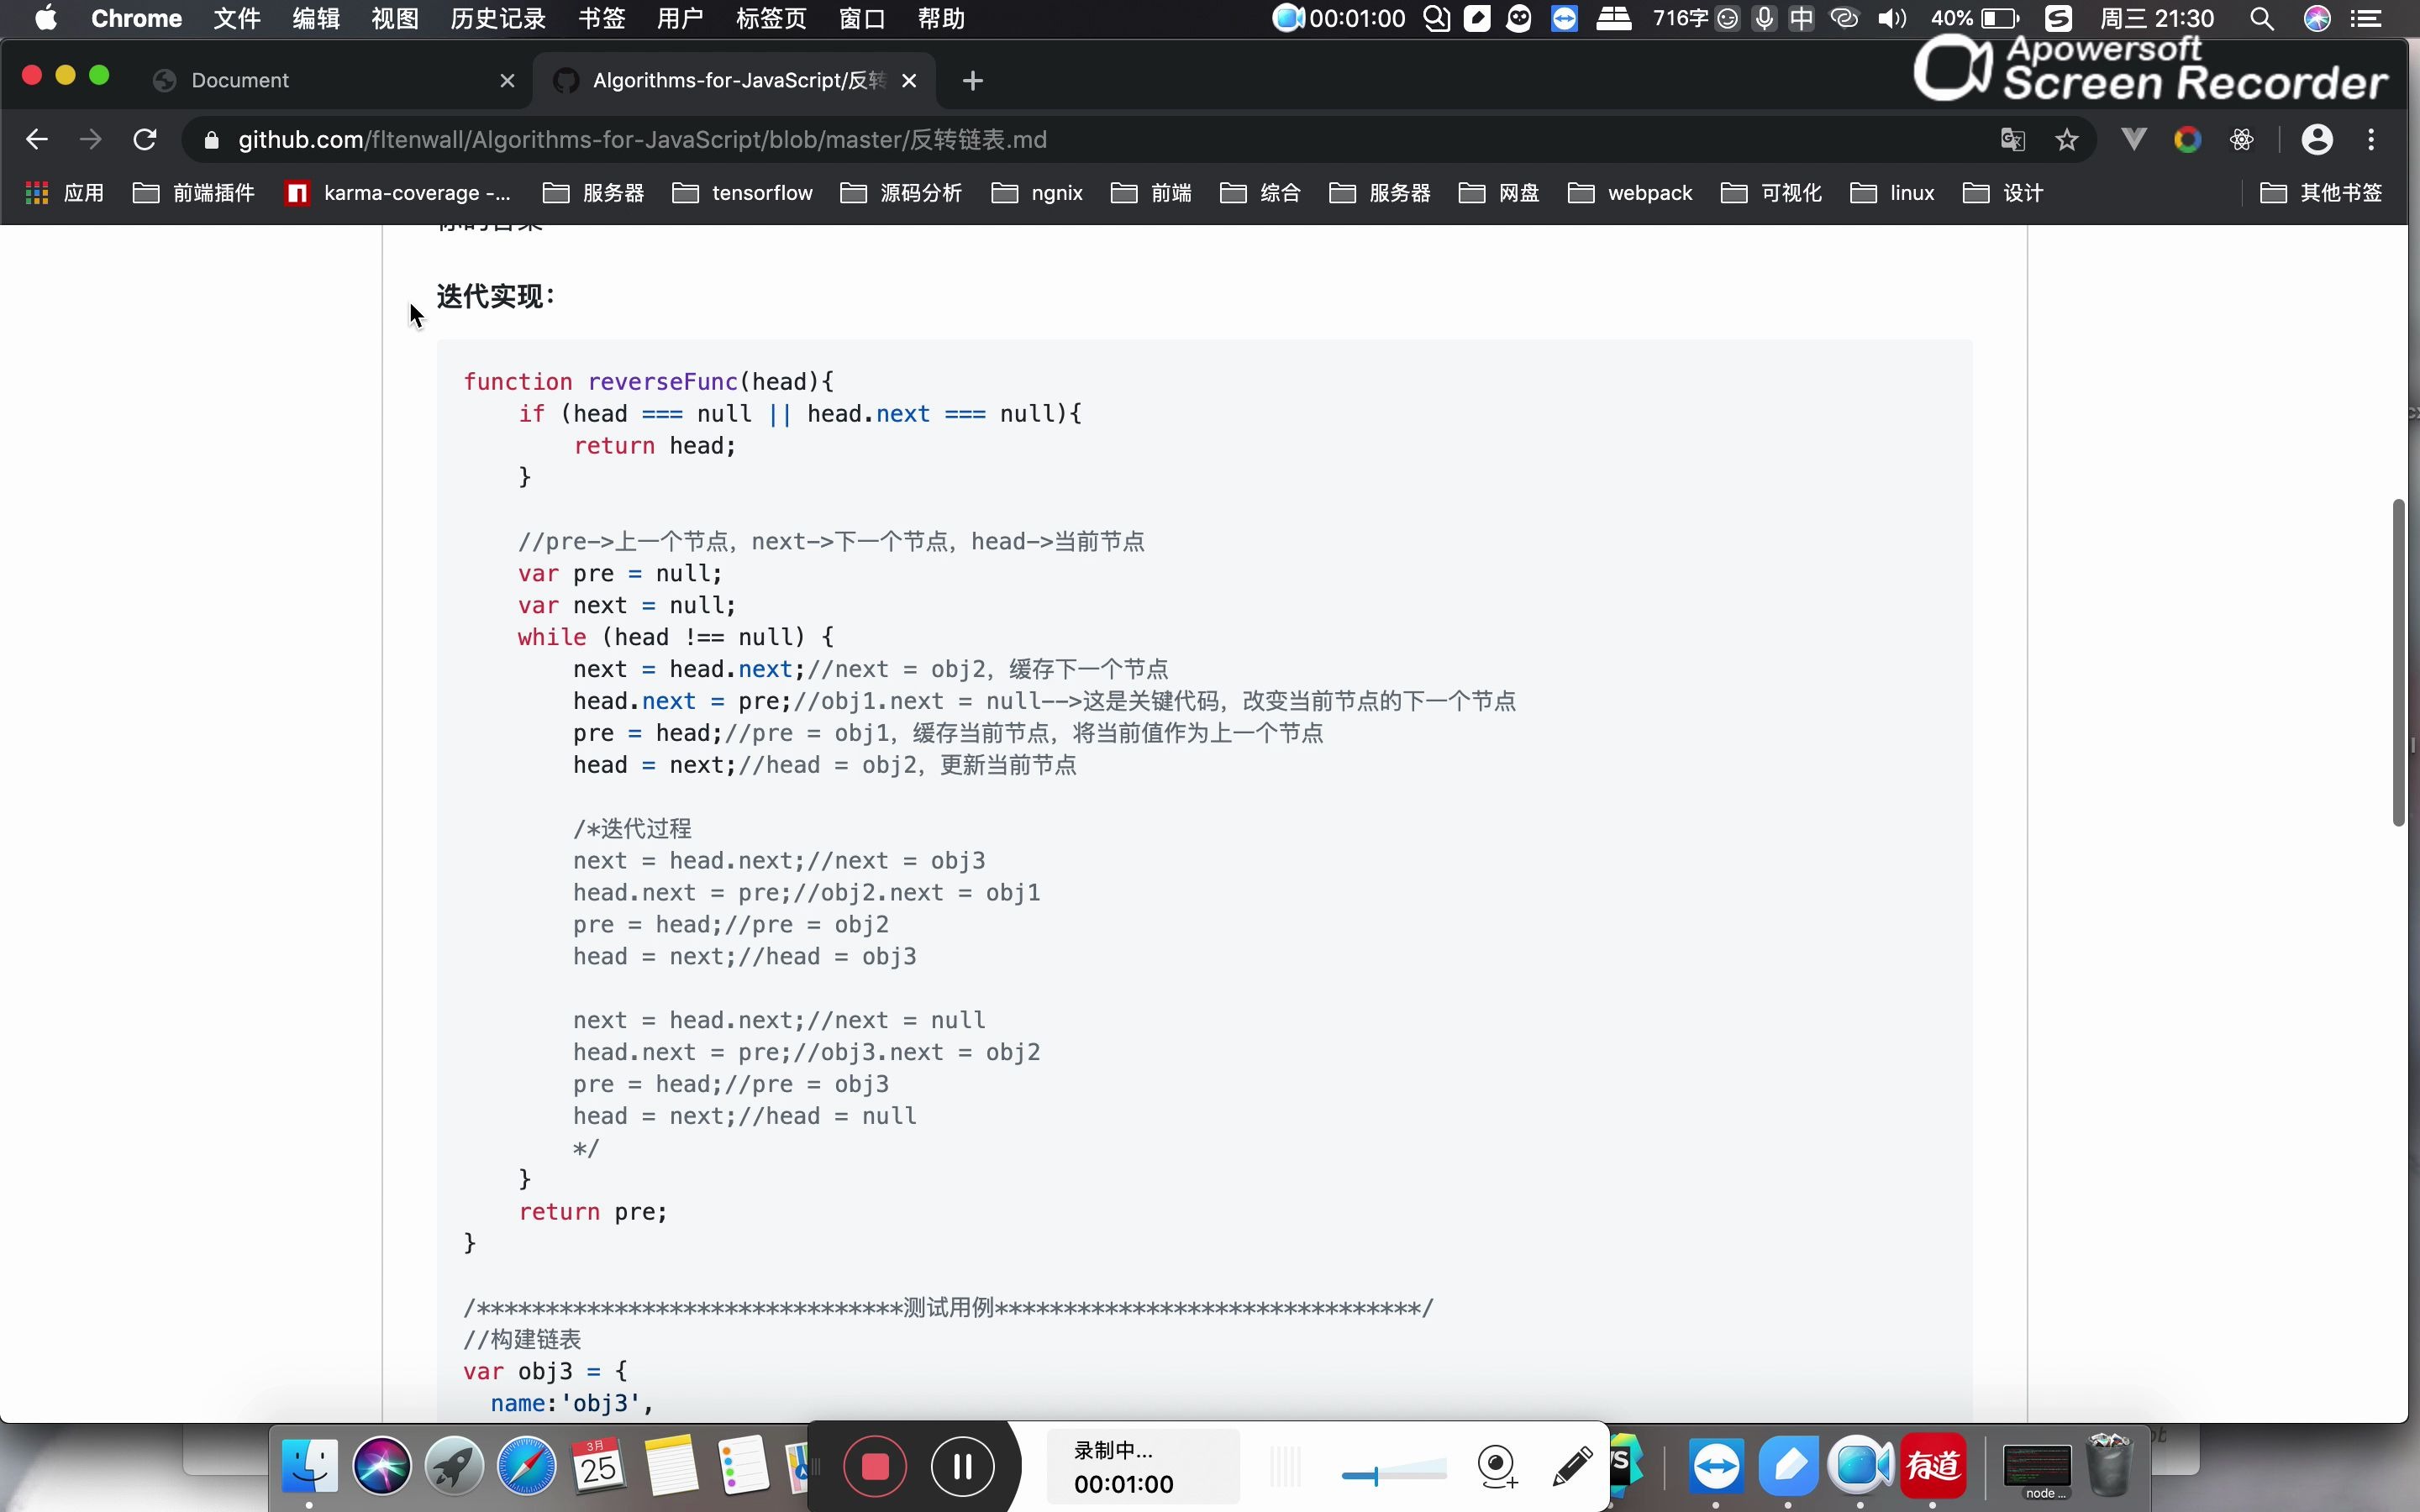
Task: Open the 书签 menu
Action: pos(602,19)
